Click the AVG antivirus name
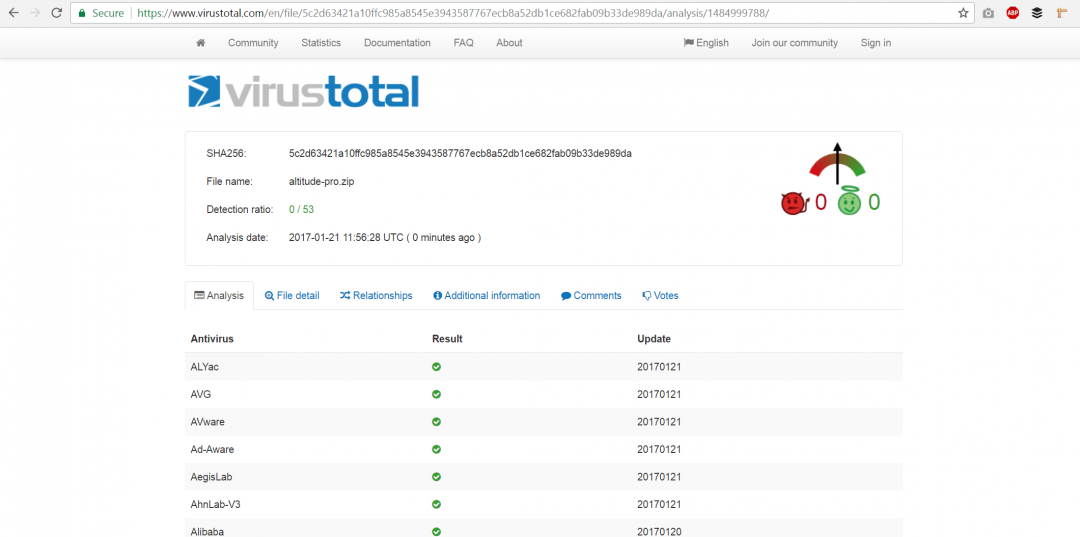Screen dimensions: 1080x537 click(x=200, y=394)
